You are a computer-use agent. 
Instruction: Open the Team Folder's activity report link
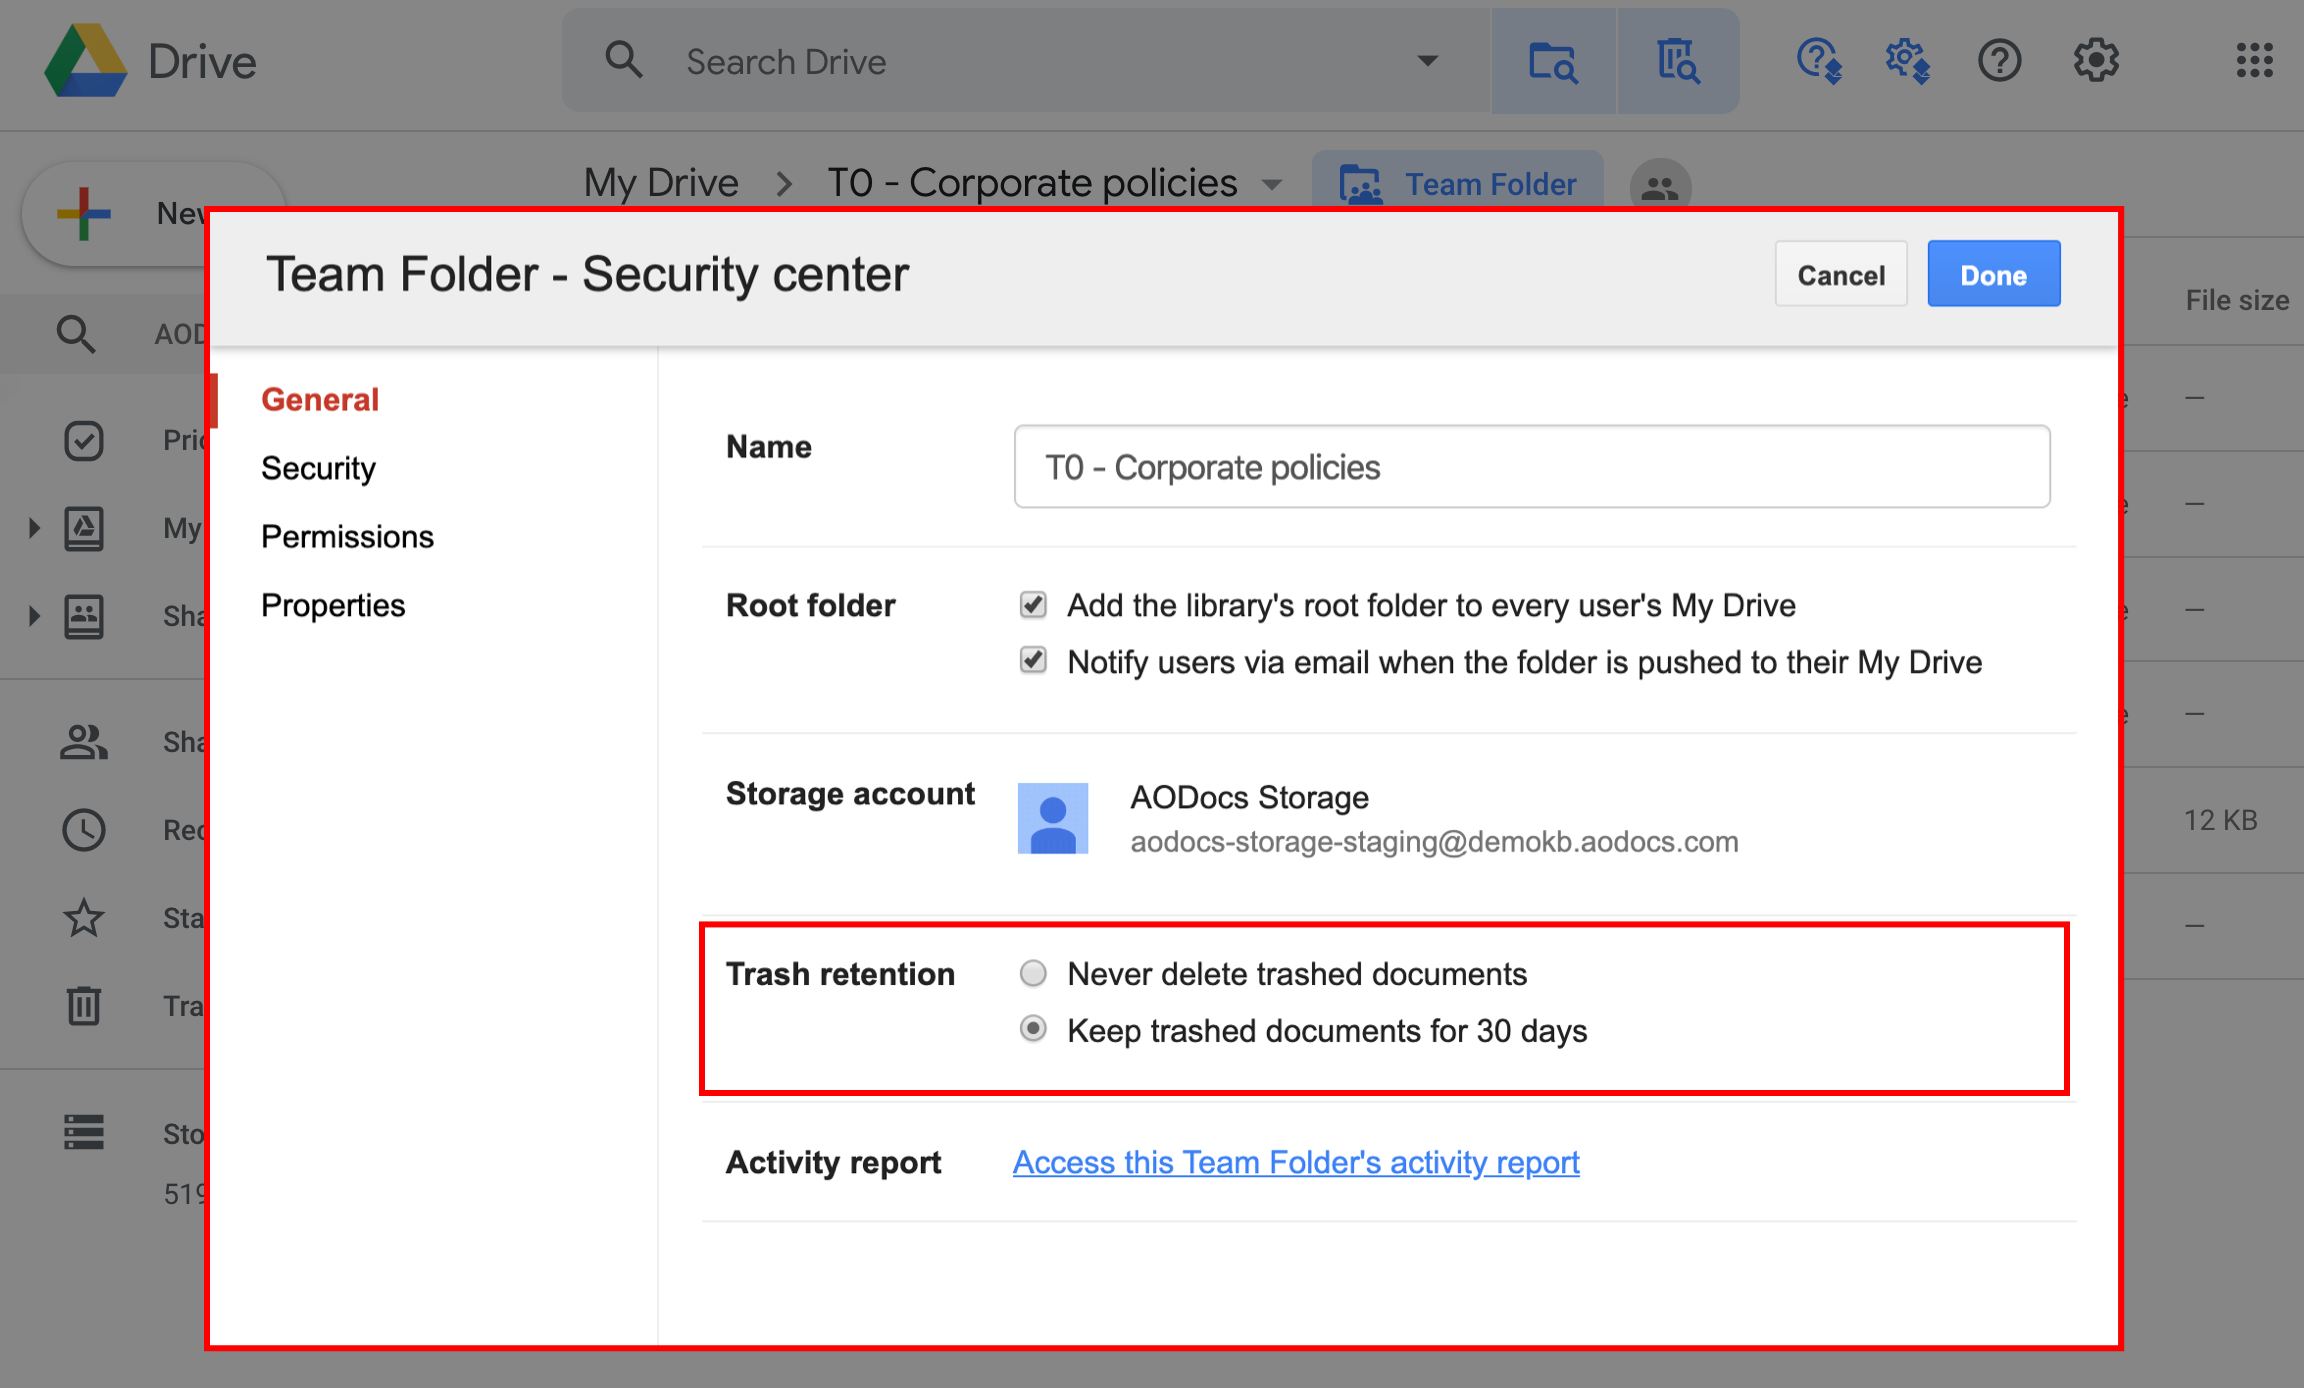(1296, 1162)
